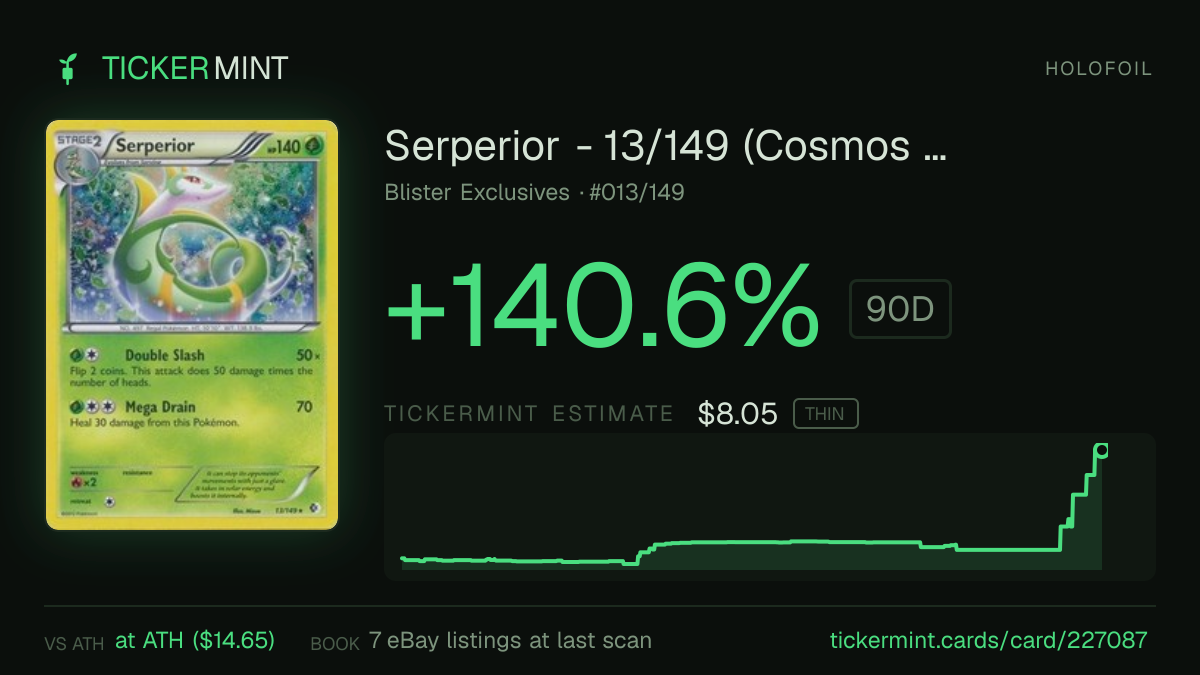Click the latest price marker on chart

click(x=1101, y=450)
